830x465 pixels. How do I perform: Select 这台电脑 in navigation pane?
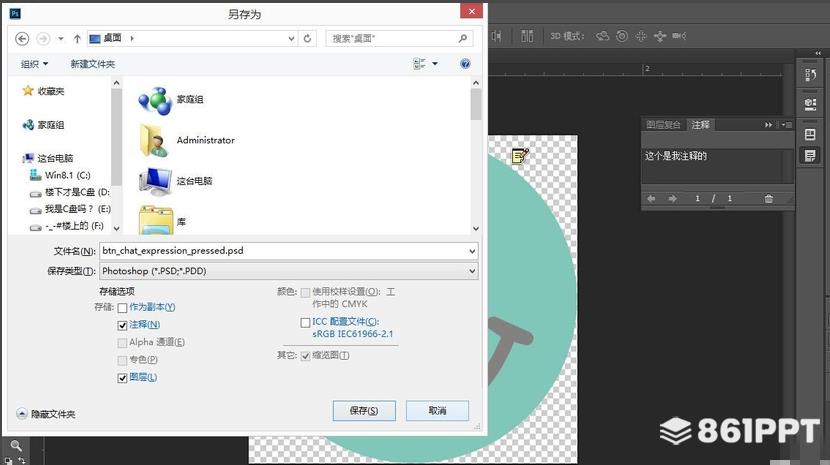tap(48, 158)
